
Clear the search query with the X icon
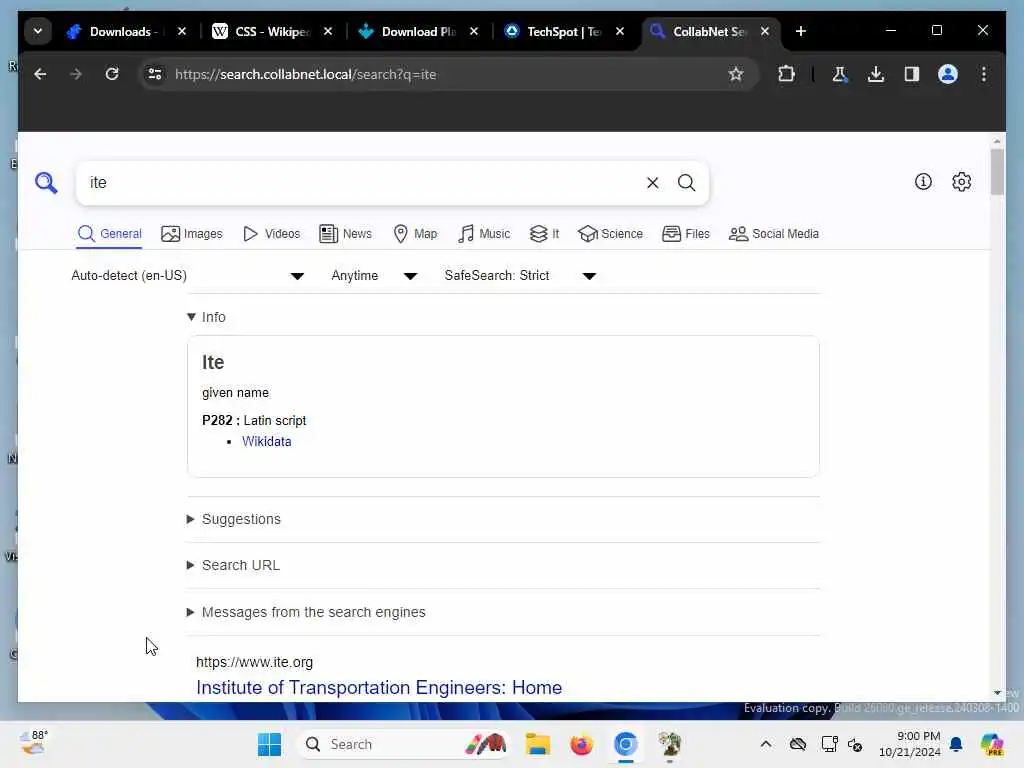(652, 183)
